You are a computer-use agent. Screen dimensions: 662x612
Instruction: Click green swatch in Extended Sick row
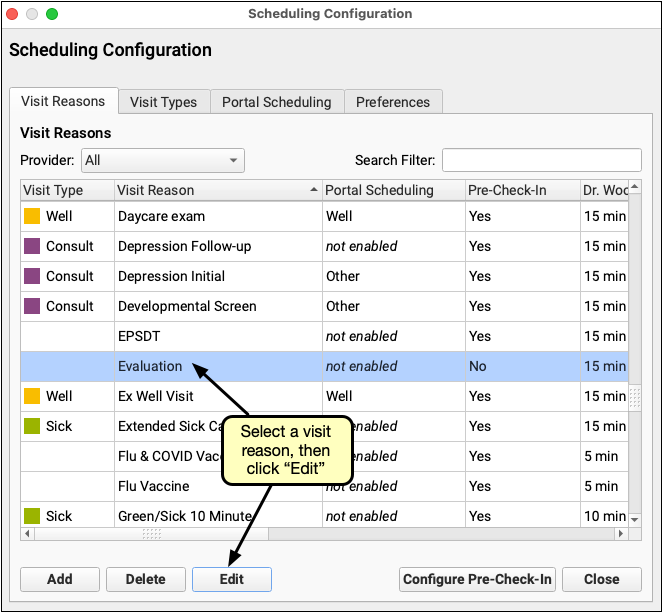pyautogui.click(x=32, y=426)
